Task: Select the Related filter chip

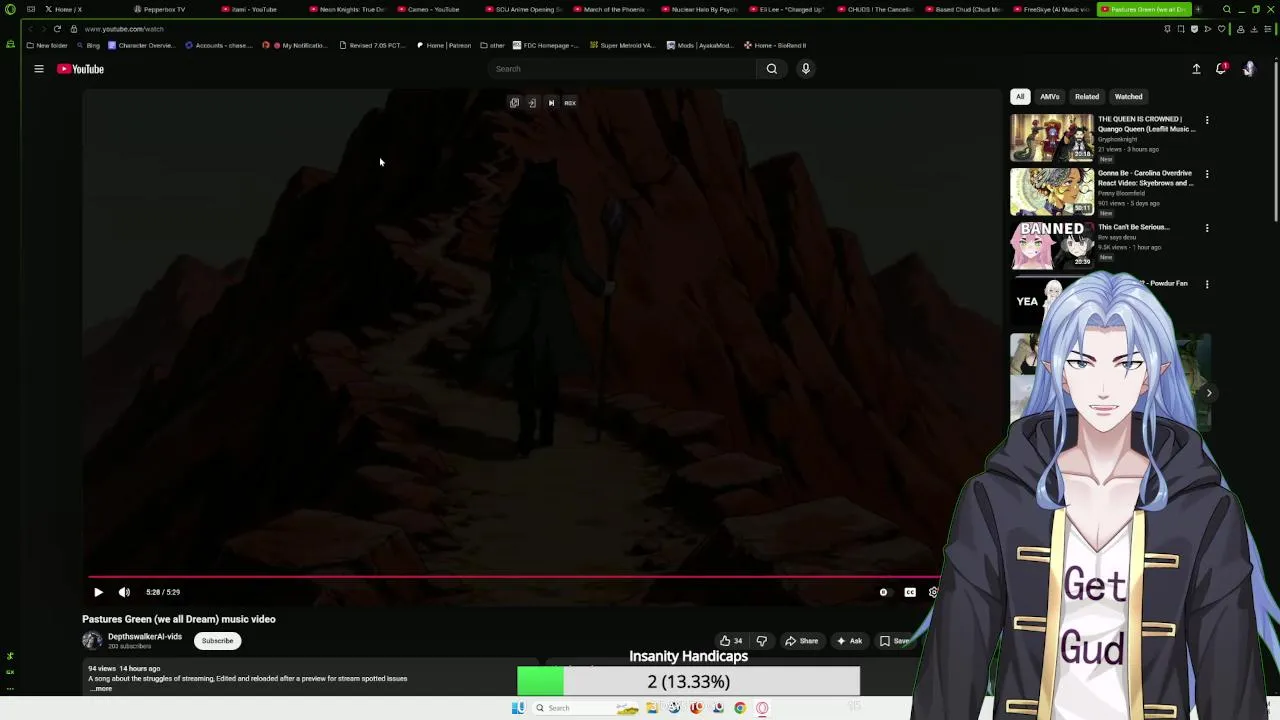Action: tap(1087, 97)
